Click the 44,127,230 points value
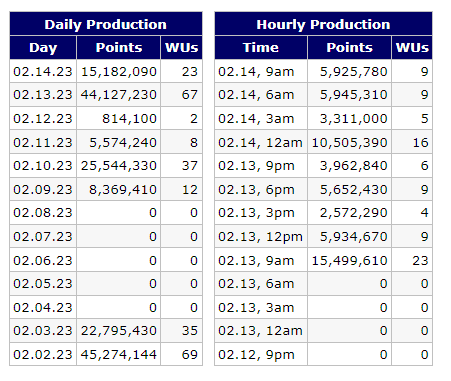The width and height of the screenshot is (451, 381). click(x=119, y=95)
